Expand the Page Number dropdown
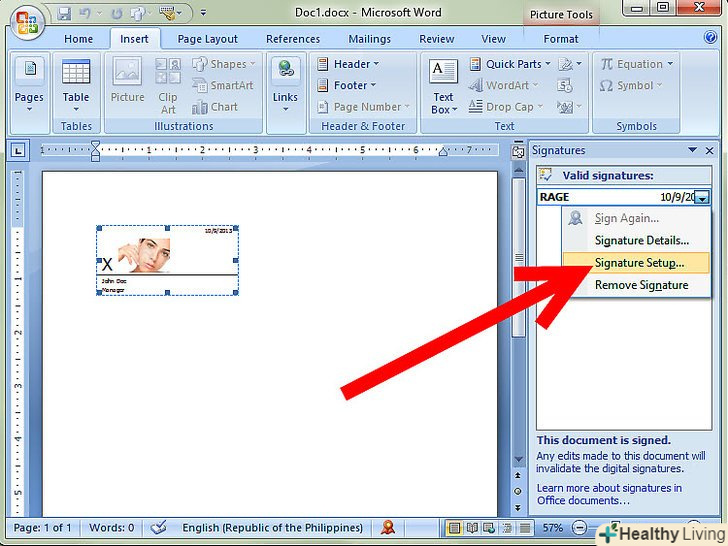728x546 pixels. click(407, 107)
